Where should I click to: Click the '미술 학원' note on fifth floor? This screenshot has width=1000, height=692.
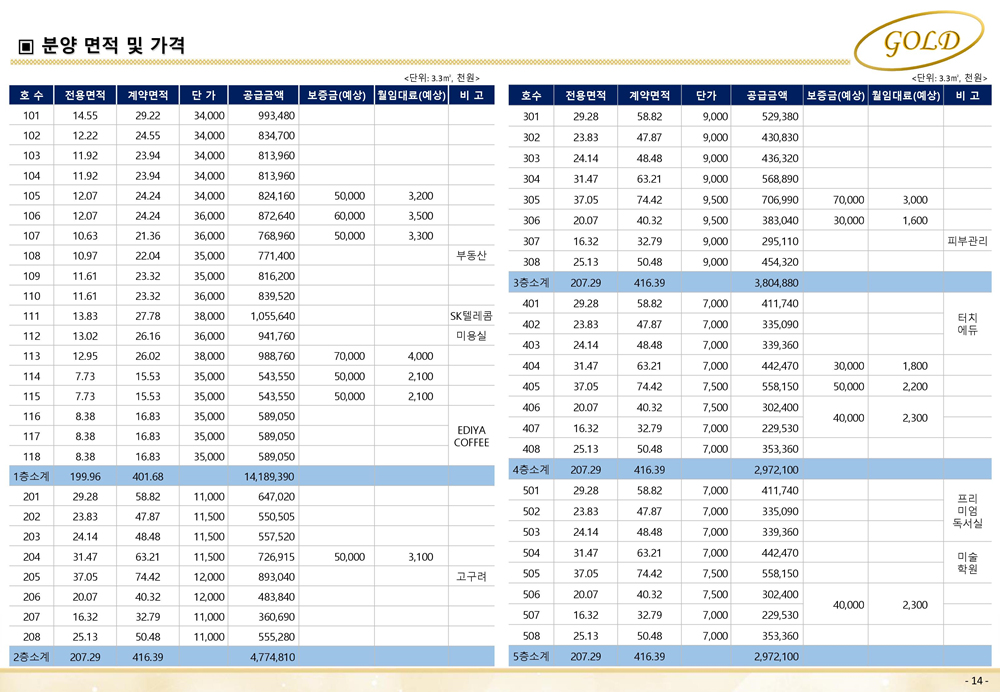coord(967,563)
